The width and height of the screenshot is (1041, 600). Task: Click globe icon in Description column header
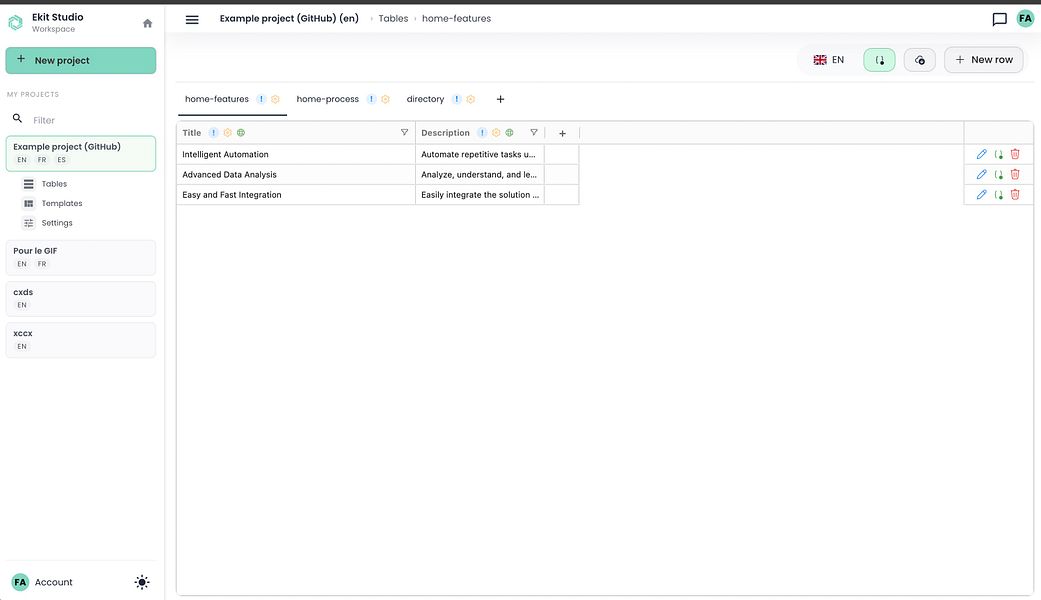(509, 133)
